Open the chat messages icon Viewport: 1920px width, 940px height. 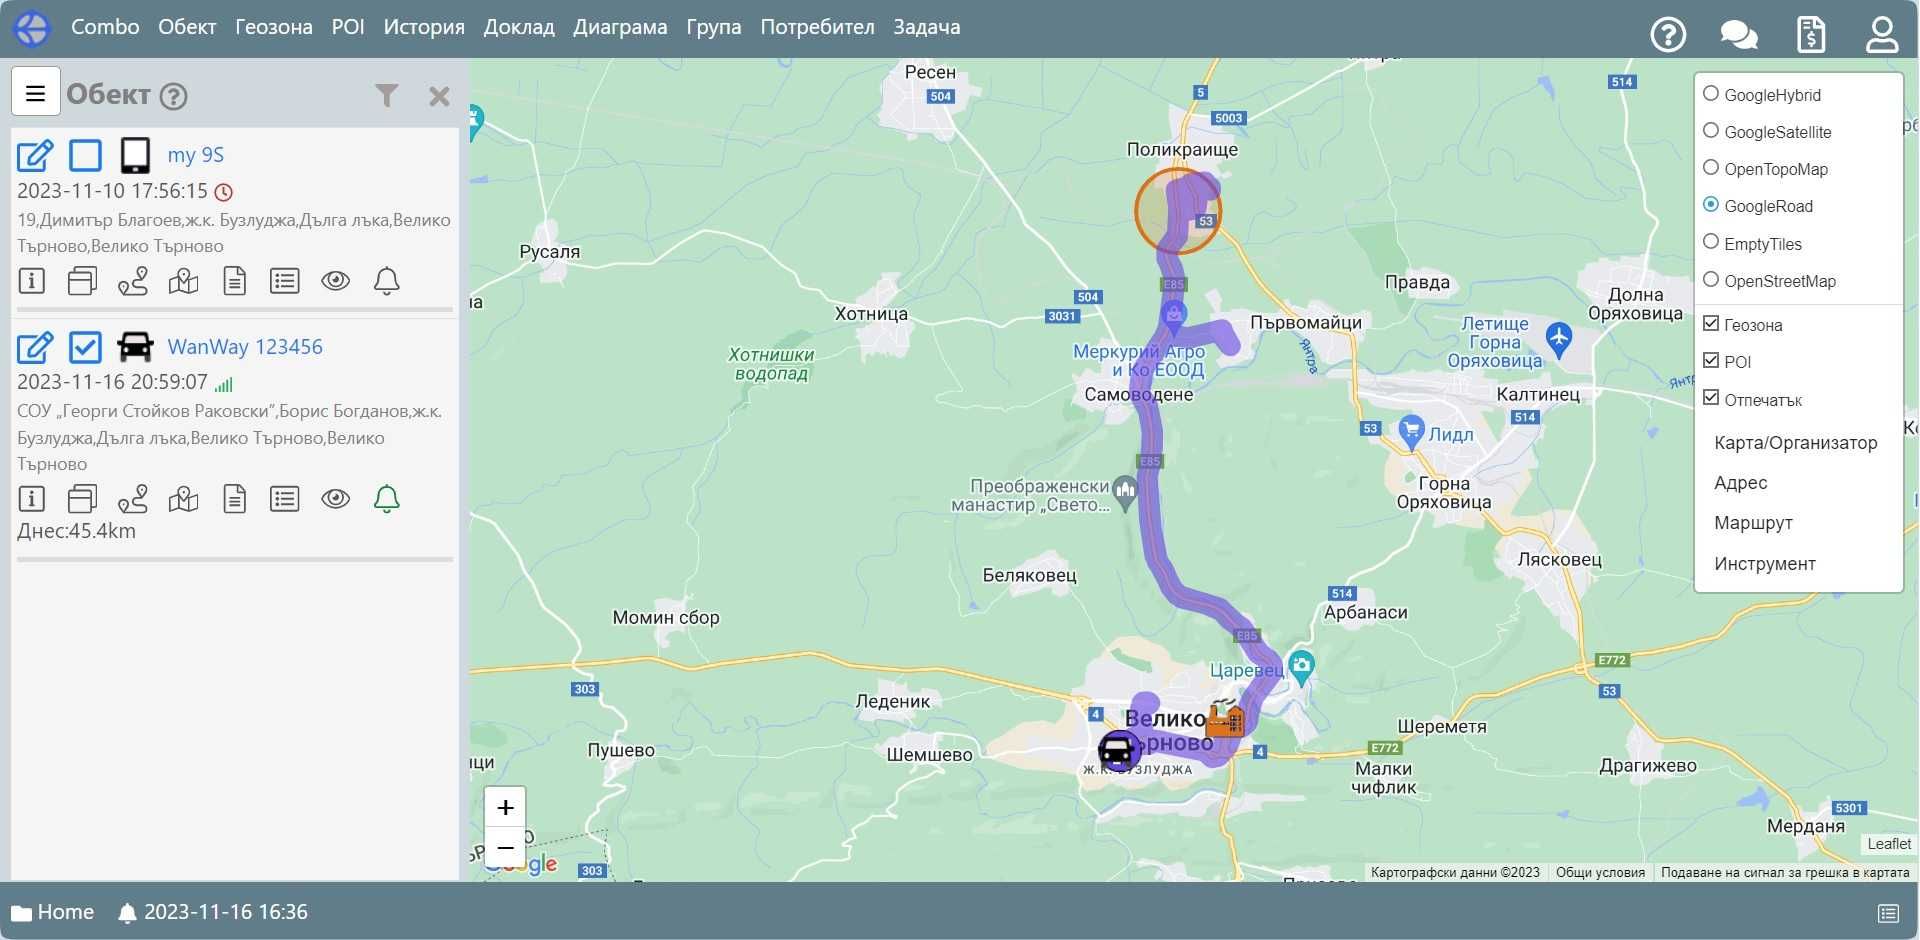(x=1739, y=35)
